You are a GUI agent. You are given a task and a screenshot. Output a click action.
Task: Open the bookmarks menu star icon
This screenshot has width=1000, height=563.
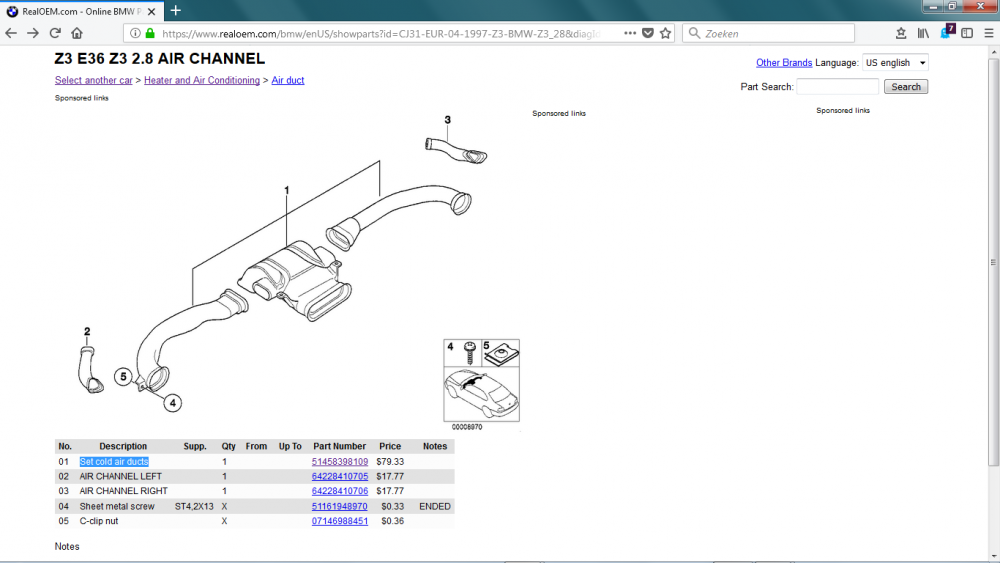tap(901, 33)
